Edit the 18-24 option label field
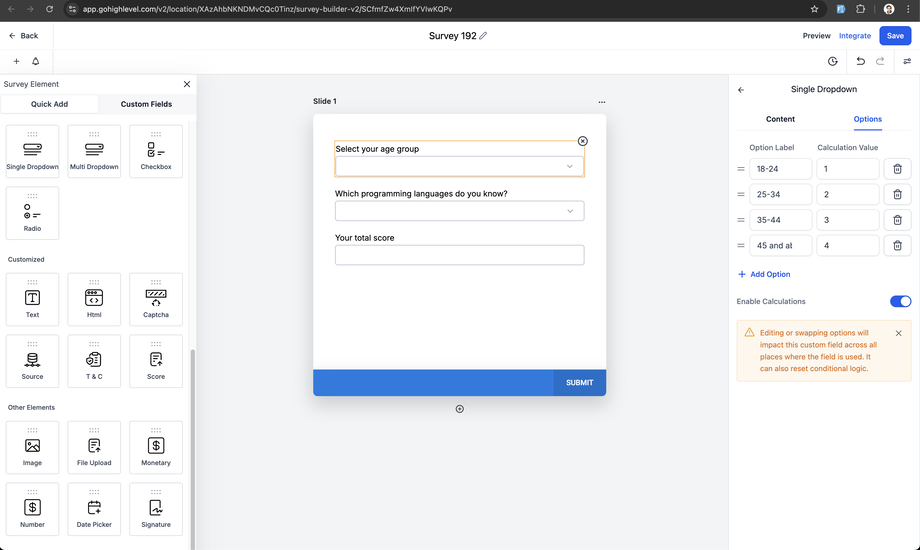 tap(780, 169)
